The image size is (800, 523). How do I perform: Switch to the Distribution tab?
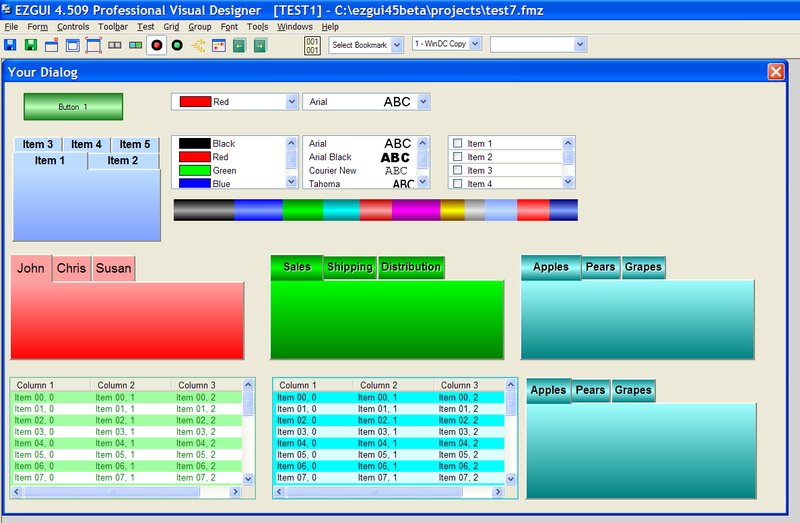tap(411, 267)
